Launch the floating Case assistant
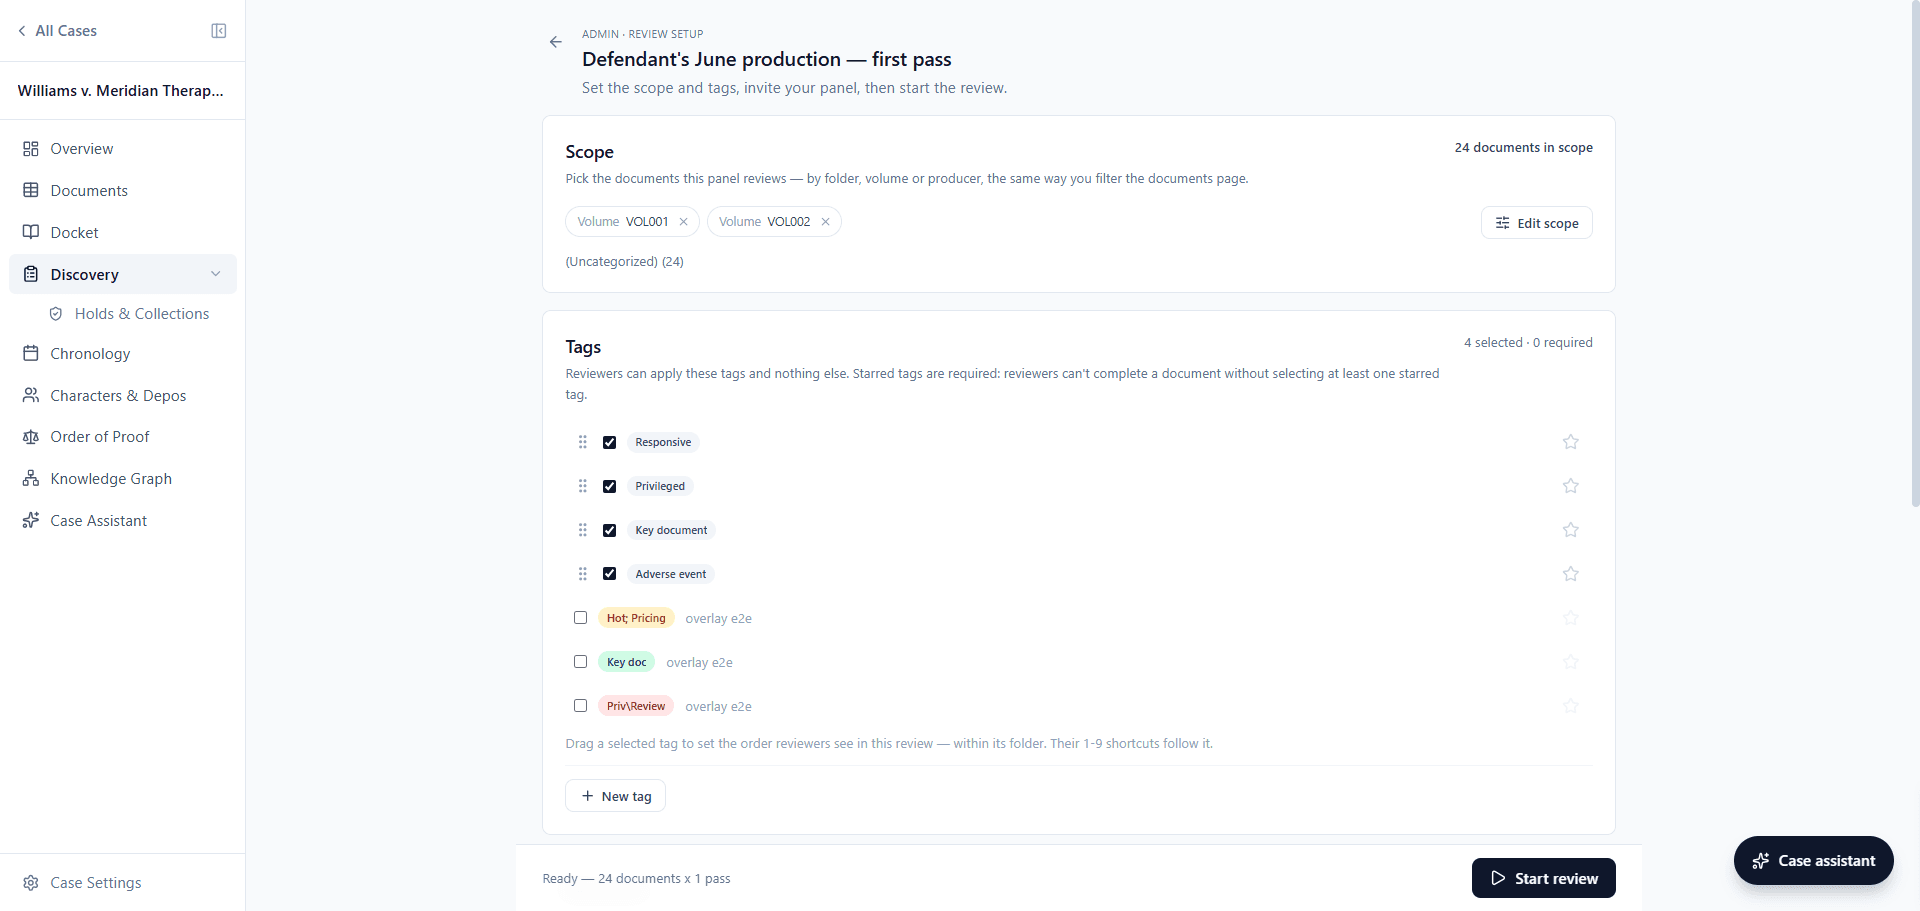 [x=1814, y=861]
